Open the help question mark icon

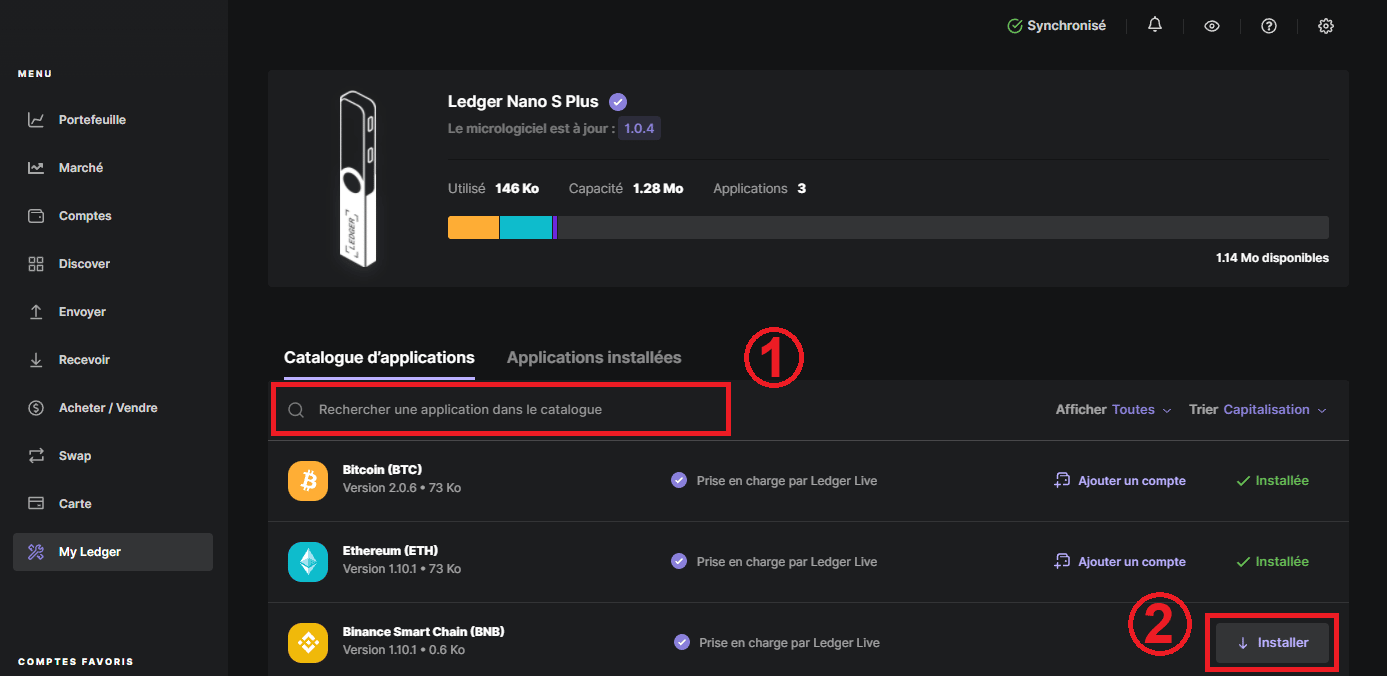[1269, 26]
